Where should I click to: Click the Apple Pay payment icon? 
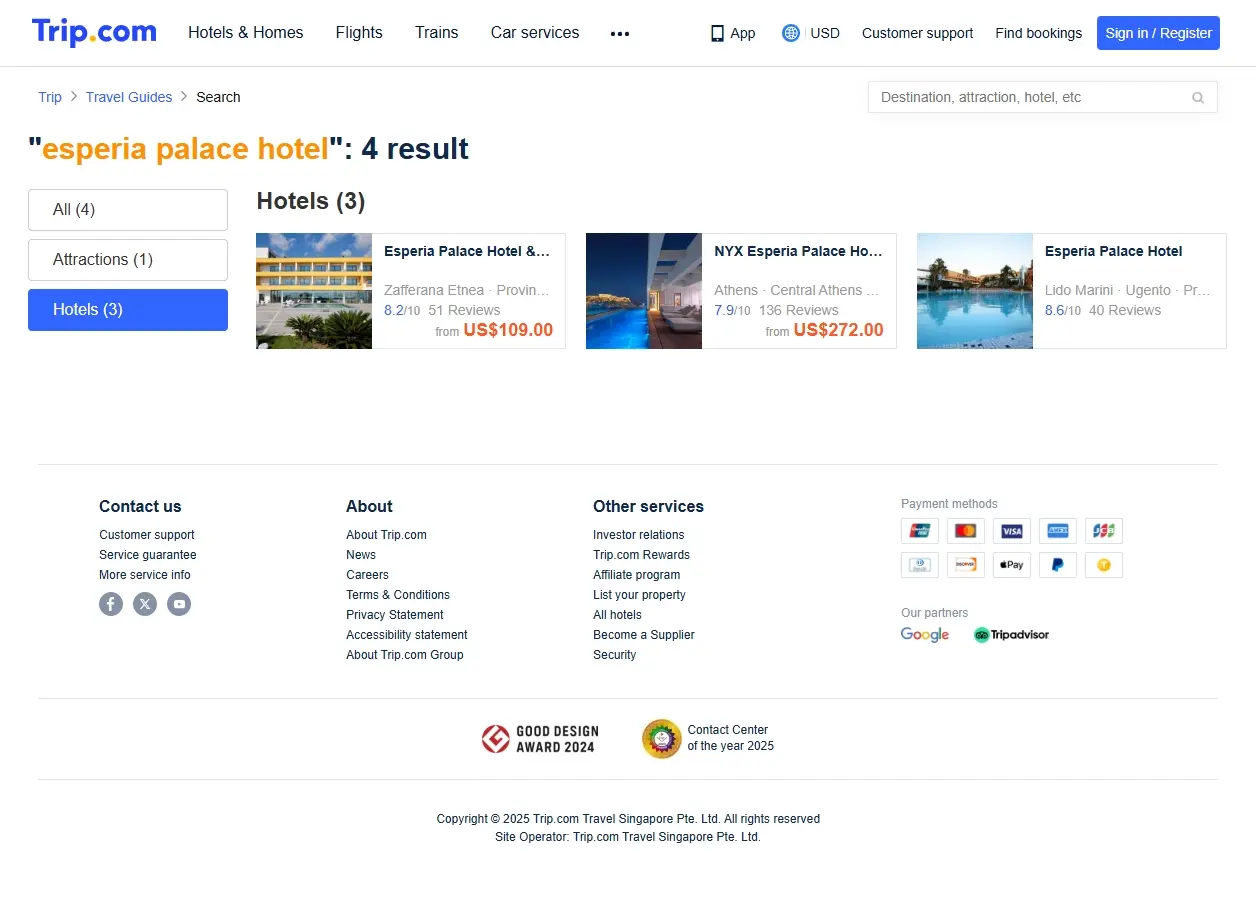(1012, 565)
